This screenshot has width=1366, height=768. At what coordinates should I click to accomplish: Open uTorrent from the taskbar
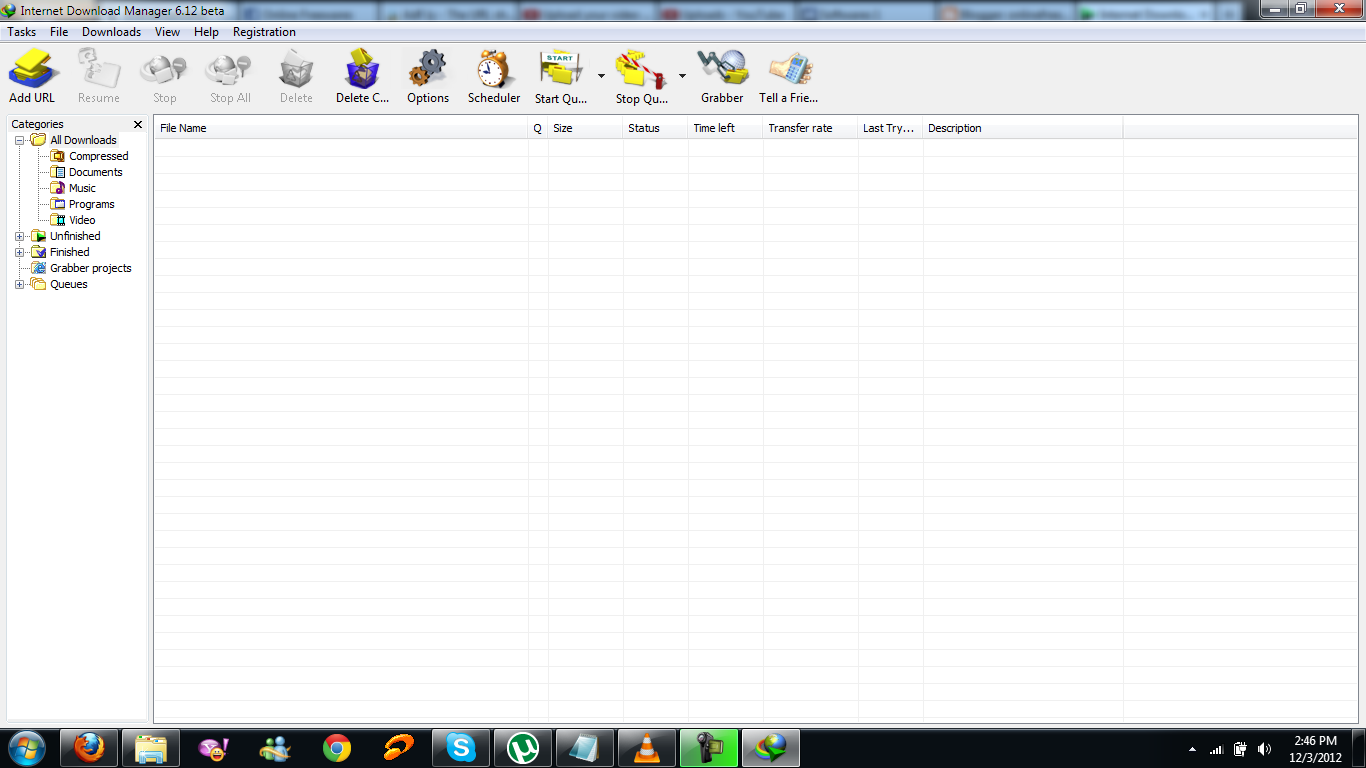click(523, 747)
